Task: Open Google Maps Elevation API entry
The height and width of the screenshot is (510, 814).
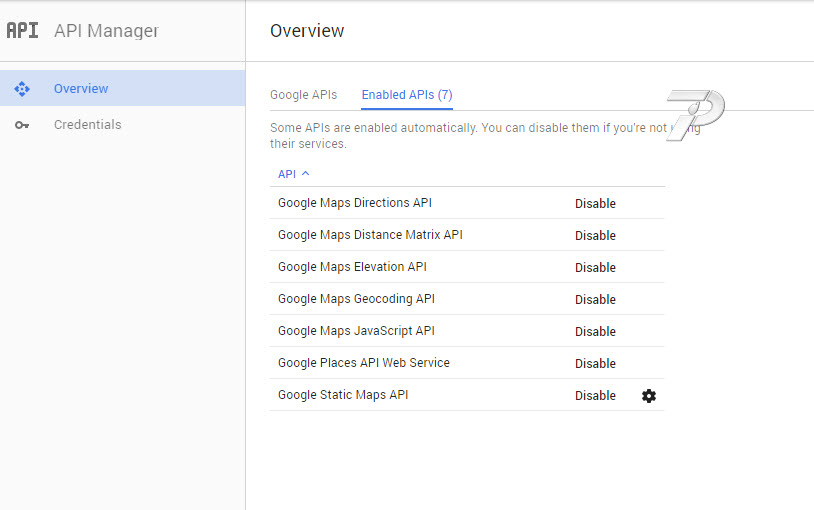Action: (352, 267)
